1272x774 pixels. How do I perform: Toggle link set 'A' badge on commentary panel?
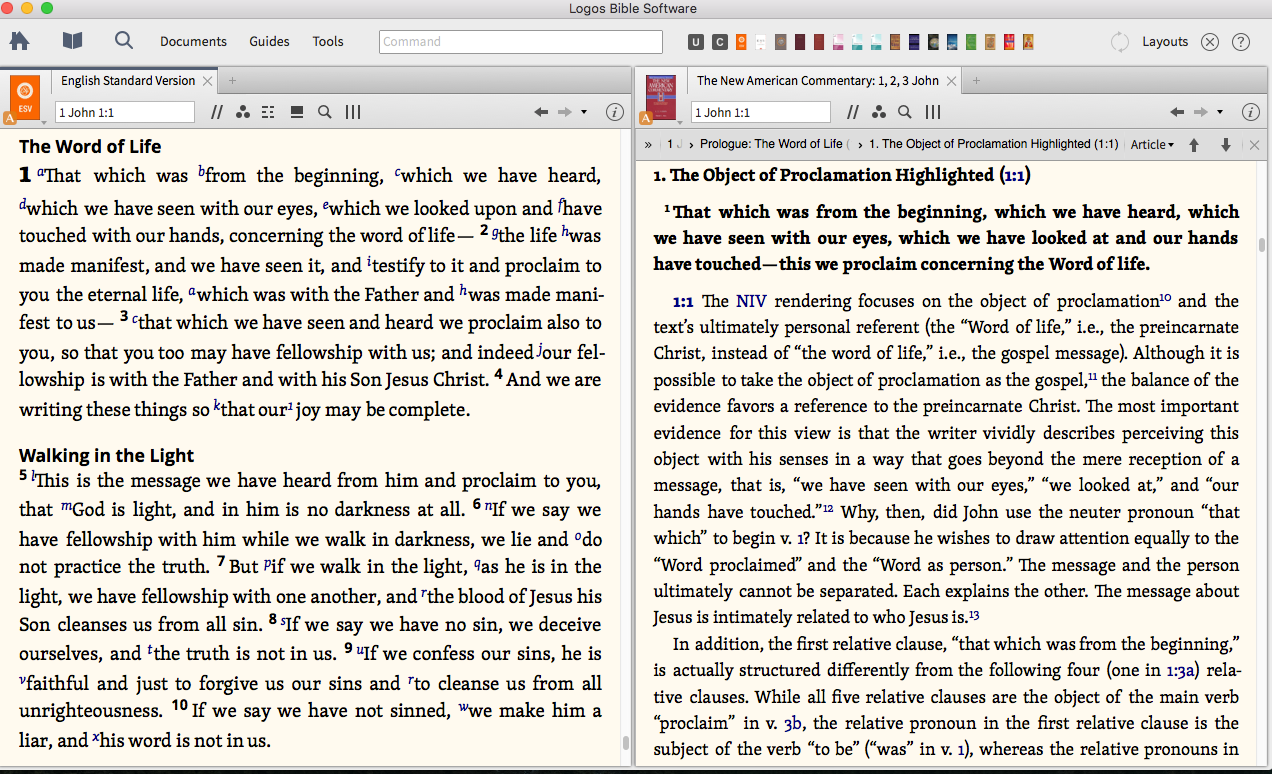(646, 118)
